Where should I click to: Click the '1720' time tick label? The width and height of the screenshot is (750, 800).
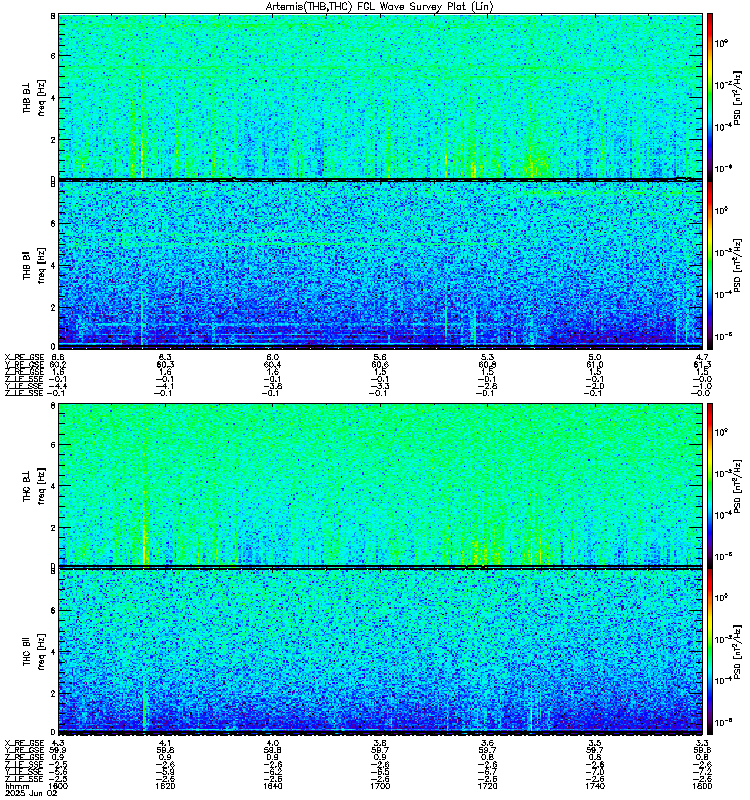pos(487,786)
